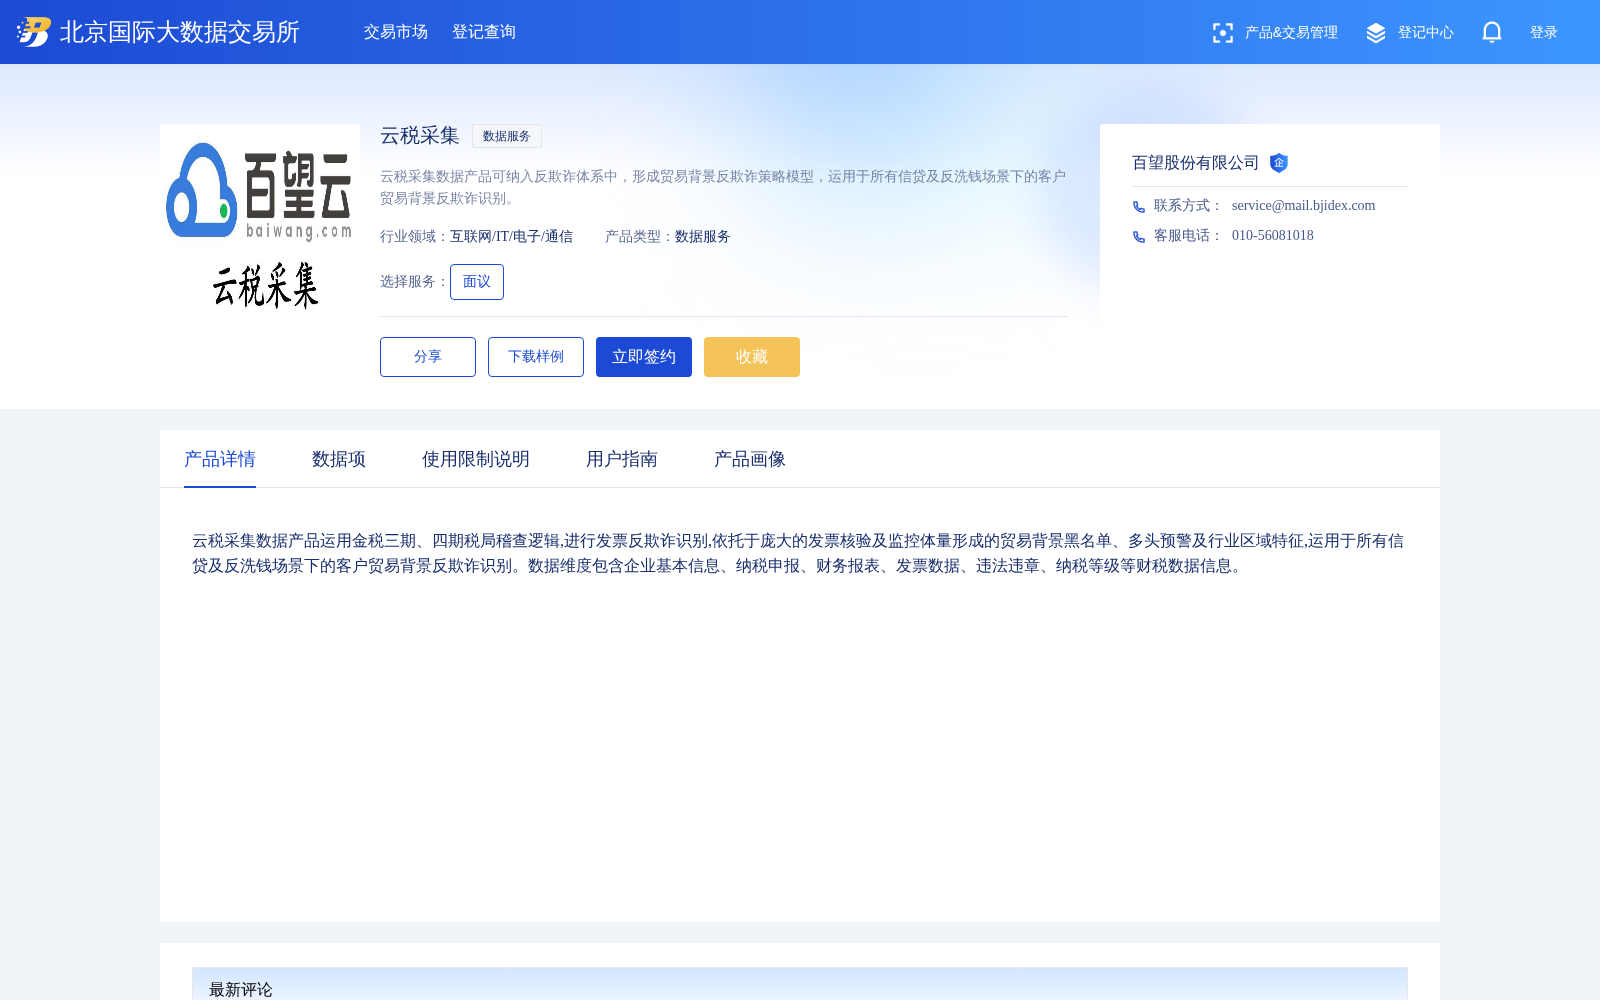Click the registration center layers icon
The width and height of the screenshot is (1600, 1000).
(x=1376, y=33)
